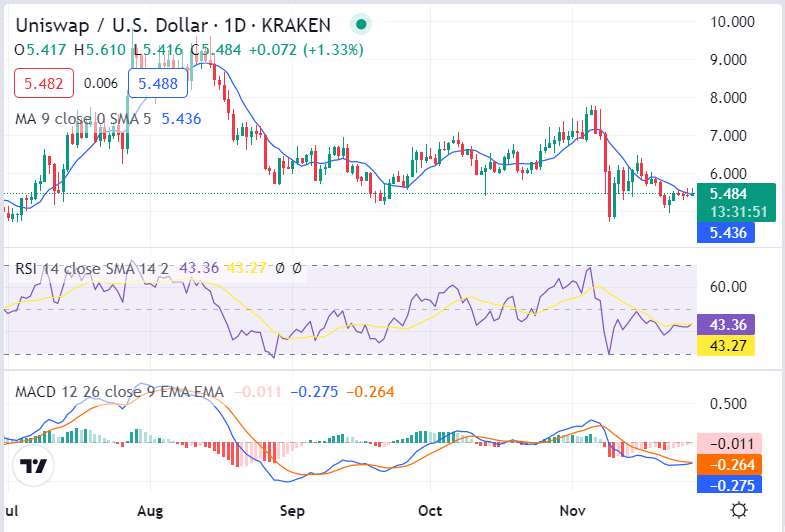Click the TradingView logo icon
Viewport: 785px width, 532px height.
(33, 466)
